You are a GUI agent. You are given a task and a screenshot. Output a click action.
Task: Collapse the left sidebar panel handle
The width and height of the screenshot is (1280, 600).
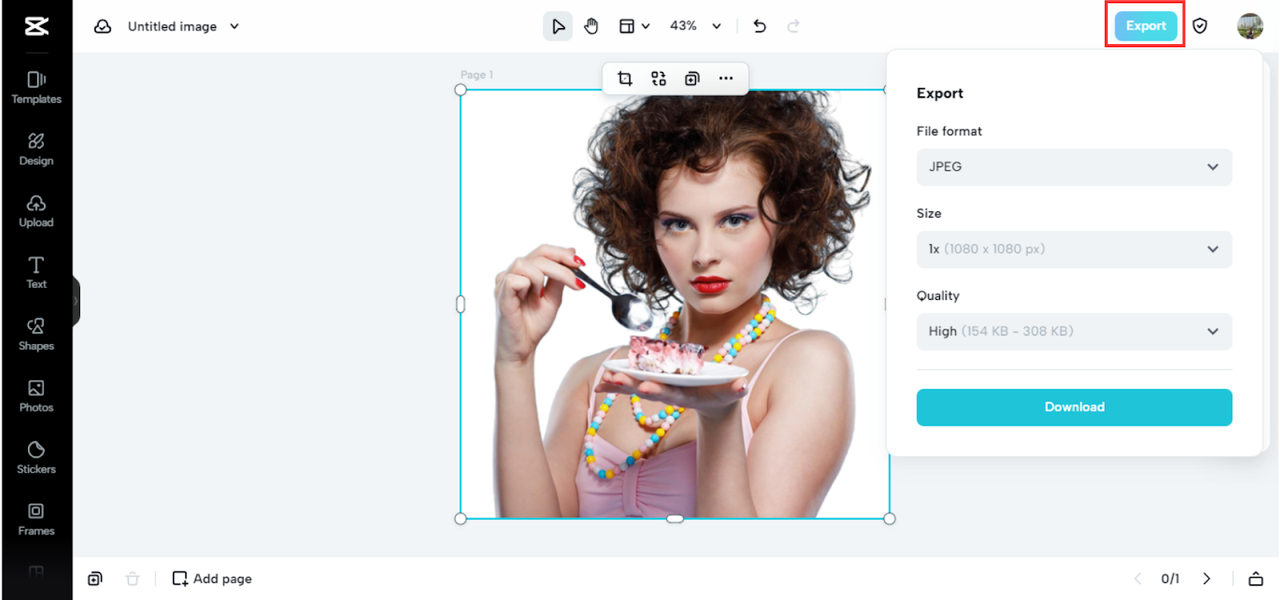click(x=75, y=300)
